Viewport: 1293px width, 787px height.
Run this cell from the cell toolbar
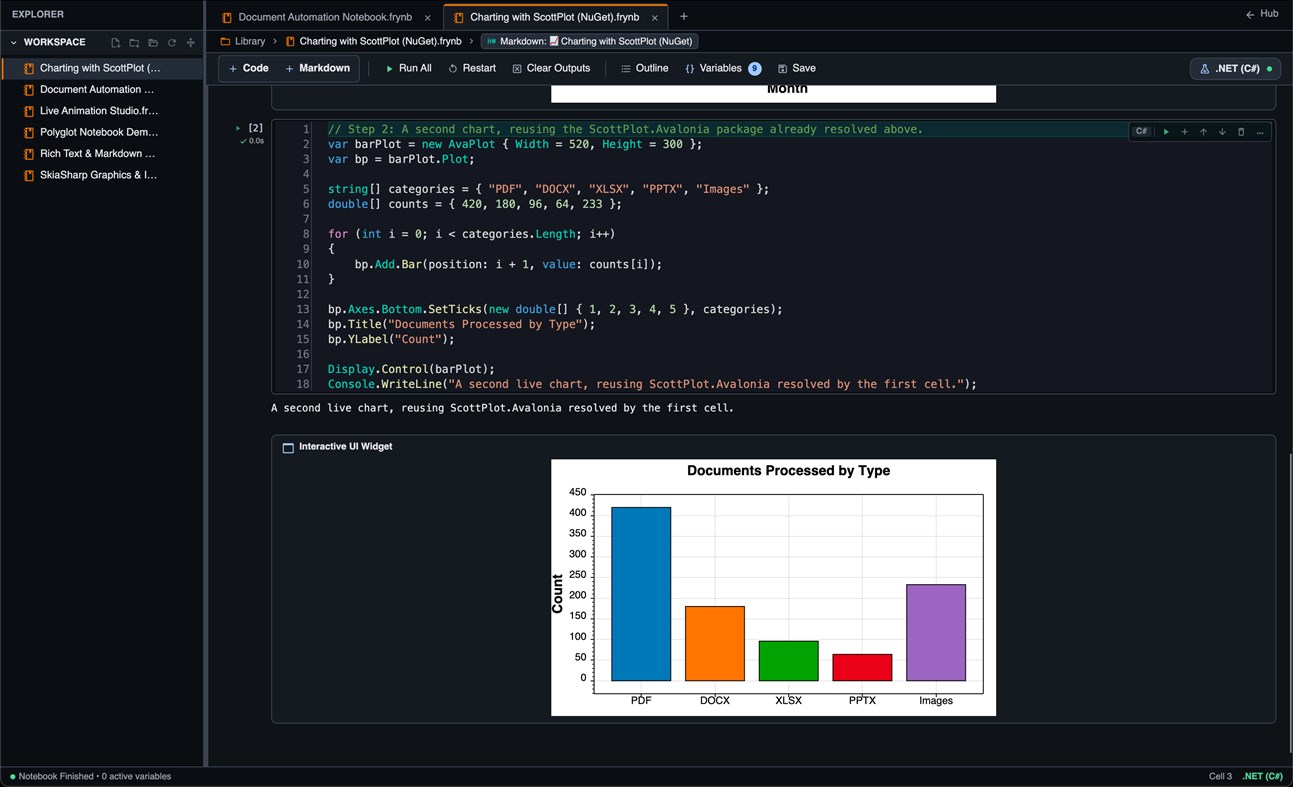point(1166,132)
